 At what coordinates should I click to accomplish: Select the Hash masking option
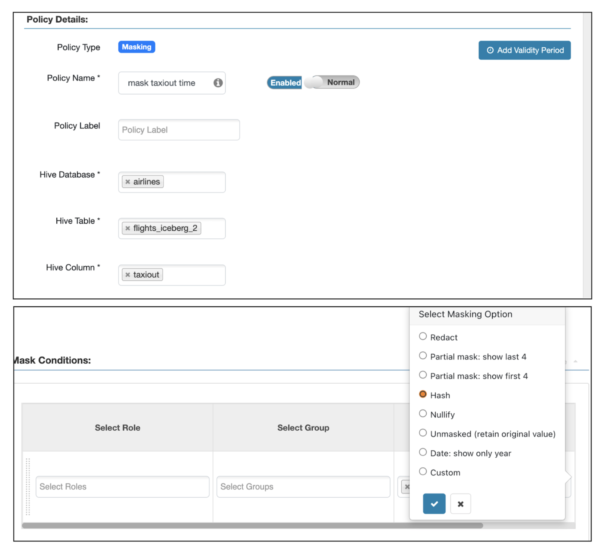coord(423,395)
